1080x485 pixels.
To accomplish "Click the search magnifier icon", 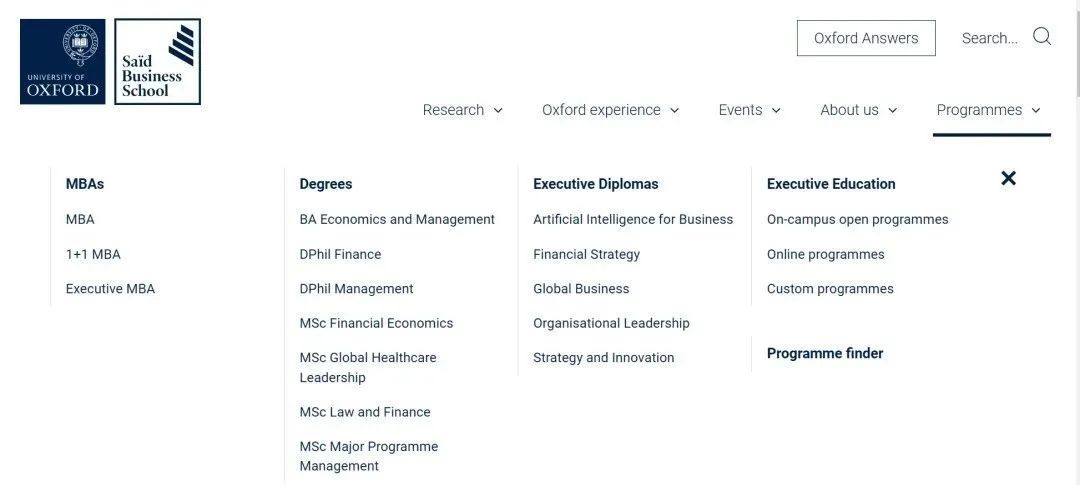I will [x=1041, y=37].
